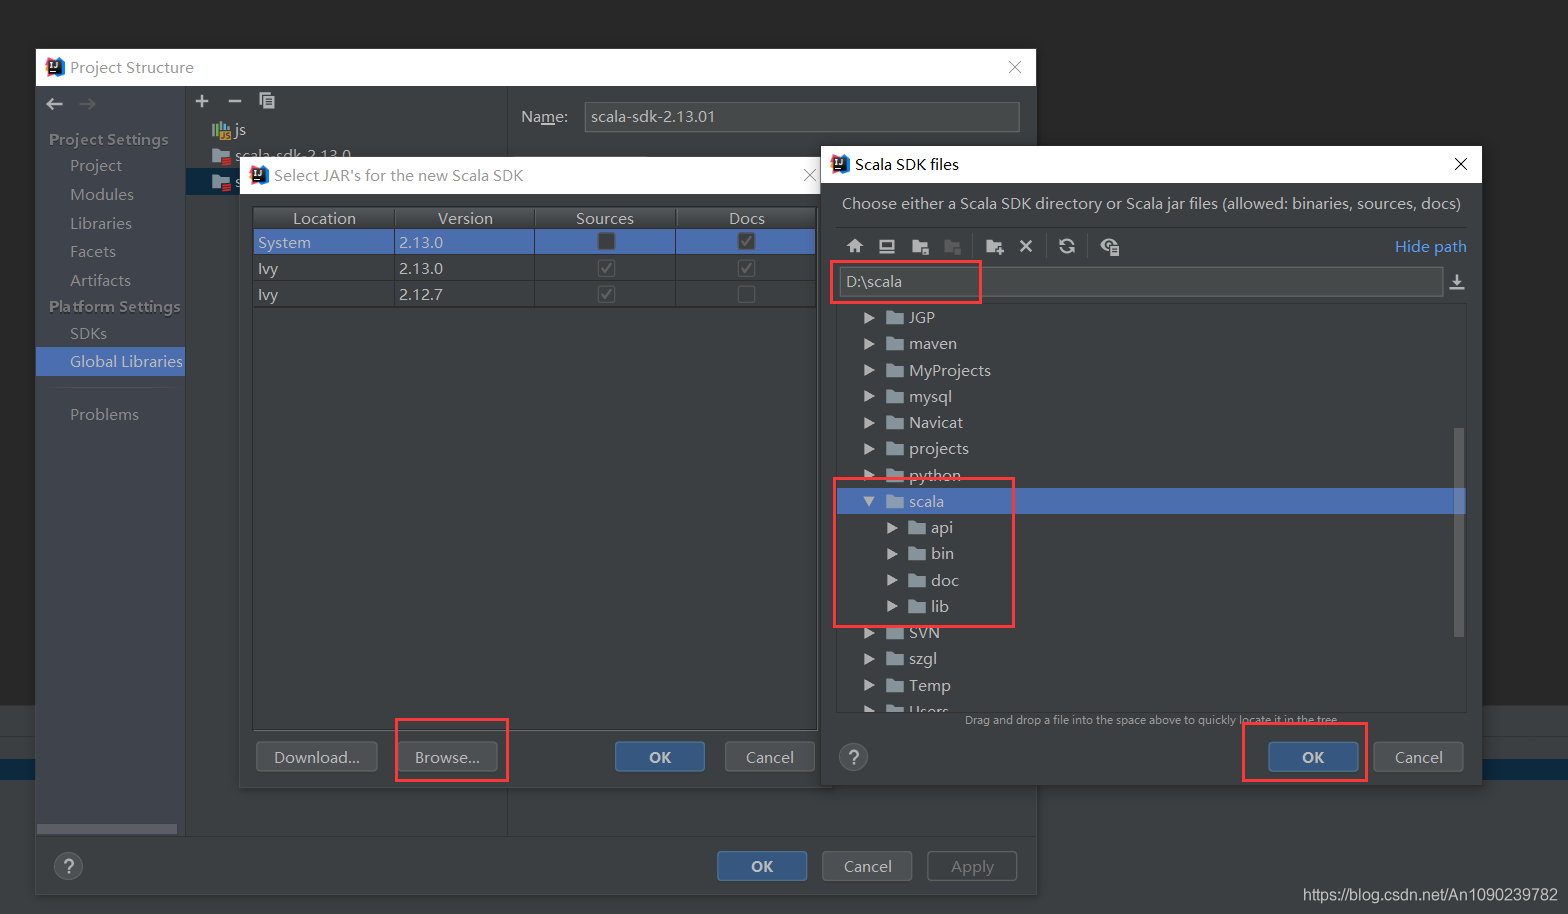Confirm with OK in Scala SDK files
This screenshot has width=1568, height=914.
[x=1313, y=757]
